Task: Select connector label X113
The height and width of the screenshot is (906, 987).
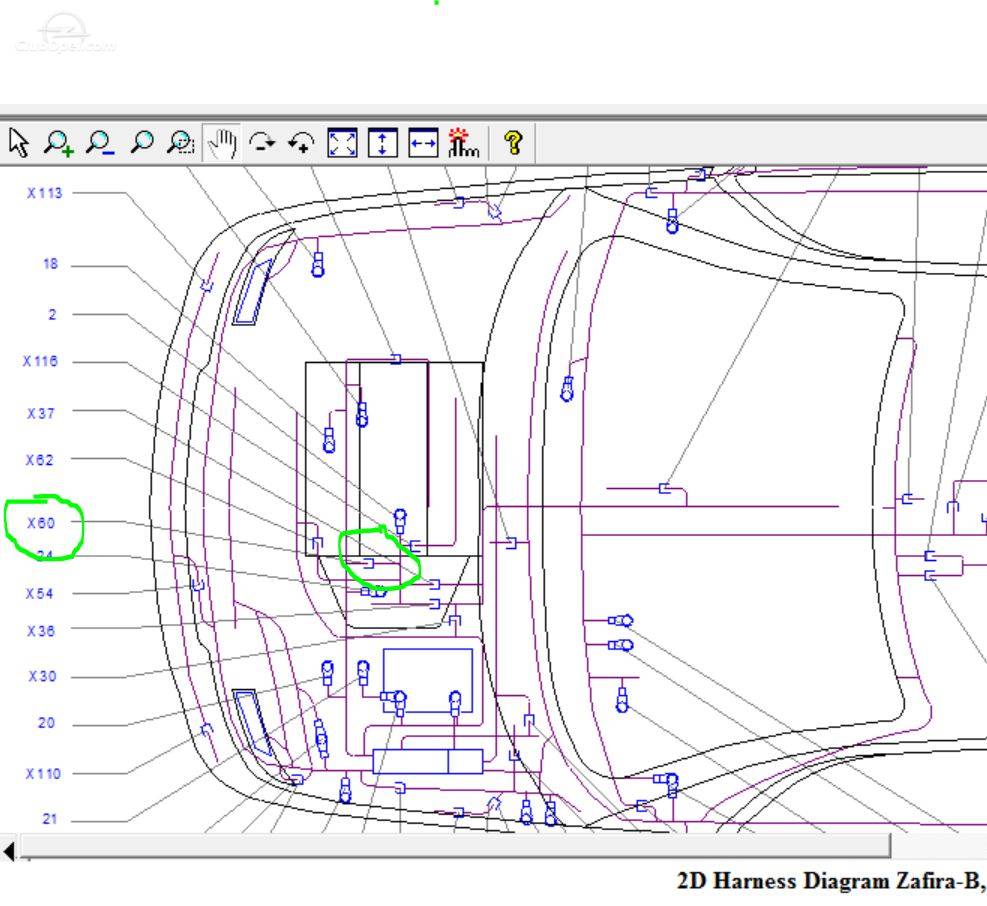Action: coord(45,193)
